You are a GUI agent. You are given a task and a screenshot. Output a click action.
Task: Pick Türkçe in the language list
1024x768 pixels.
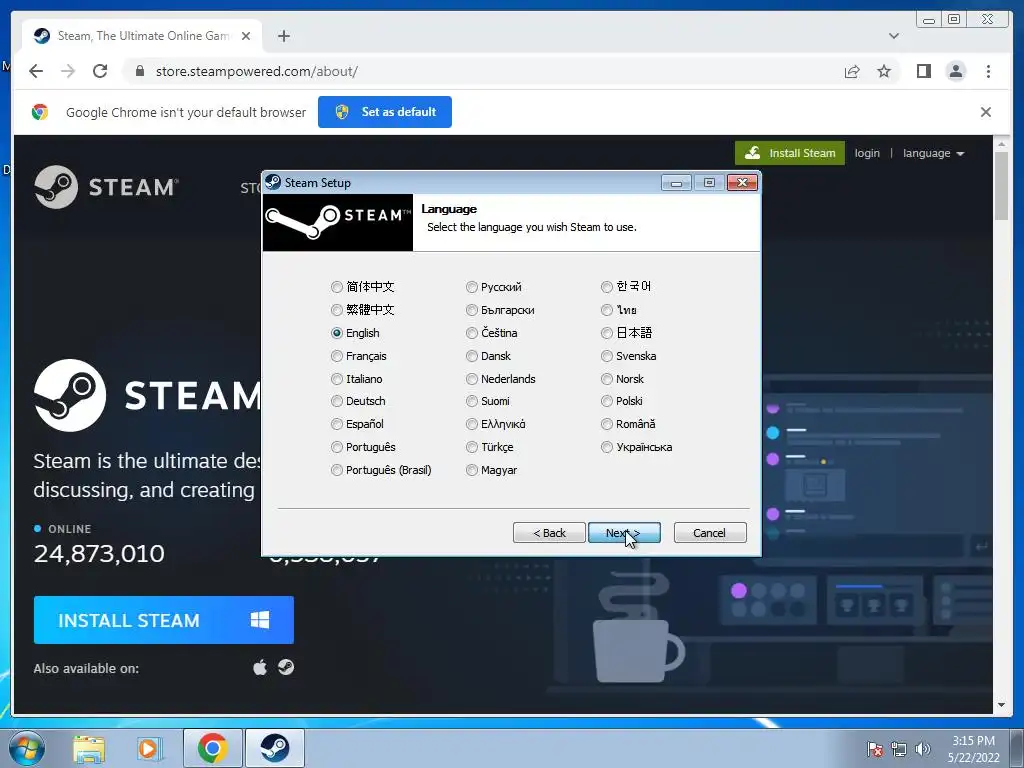coord(472,447)
